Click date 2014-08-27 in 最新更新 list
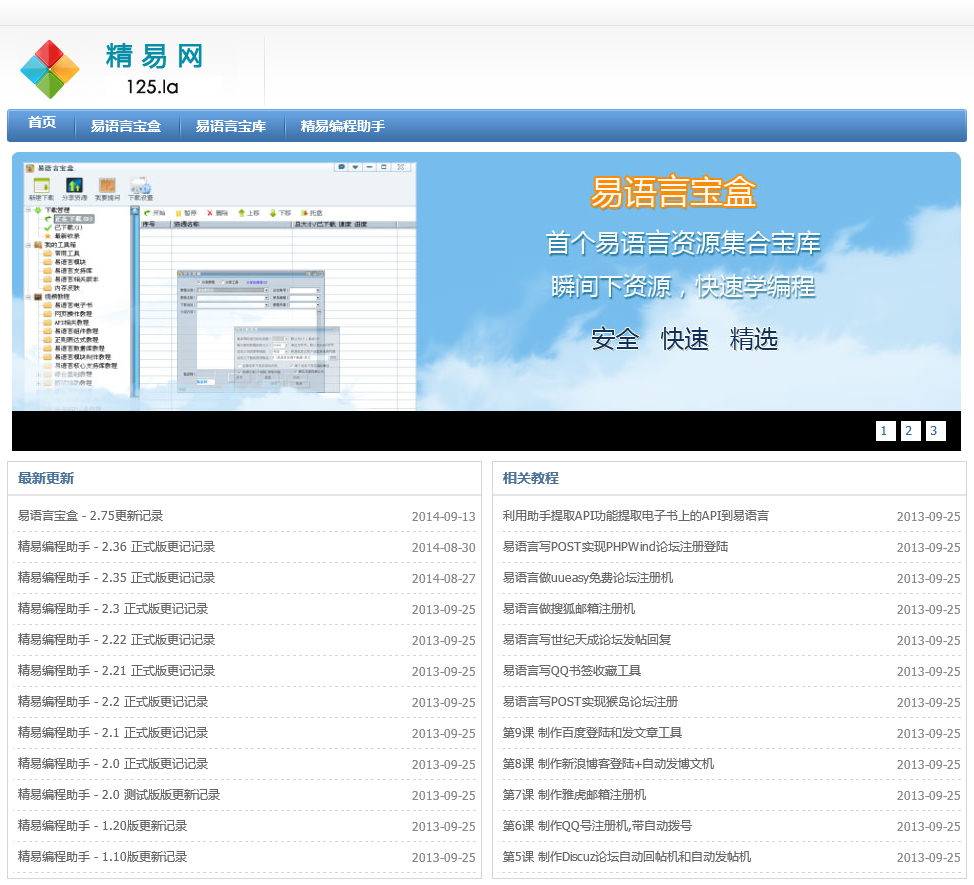The image size is (974, 885). tap(444, 579)
